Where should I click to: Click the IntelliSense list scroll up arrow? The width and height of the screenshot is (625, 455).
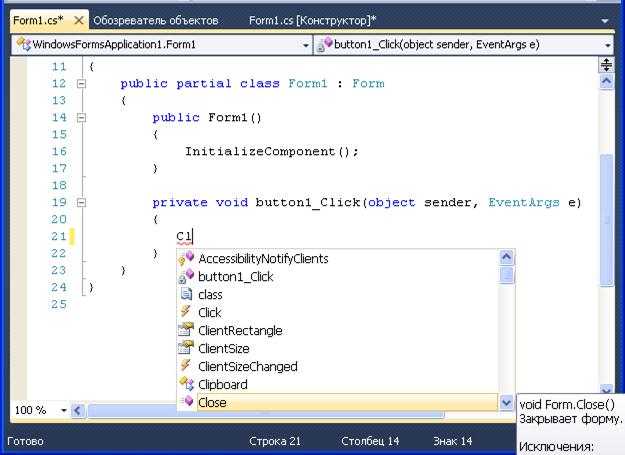(506, 257)
